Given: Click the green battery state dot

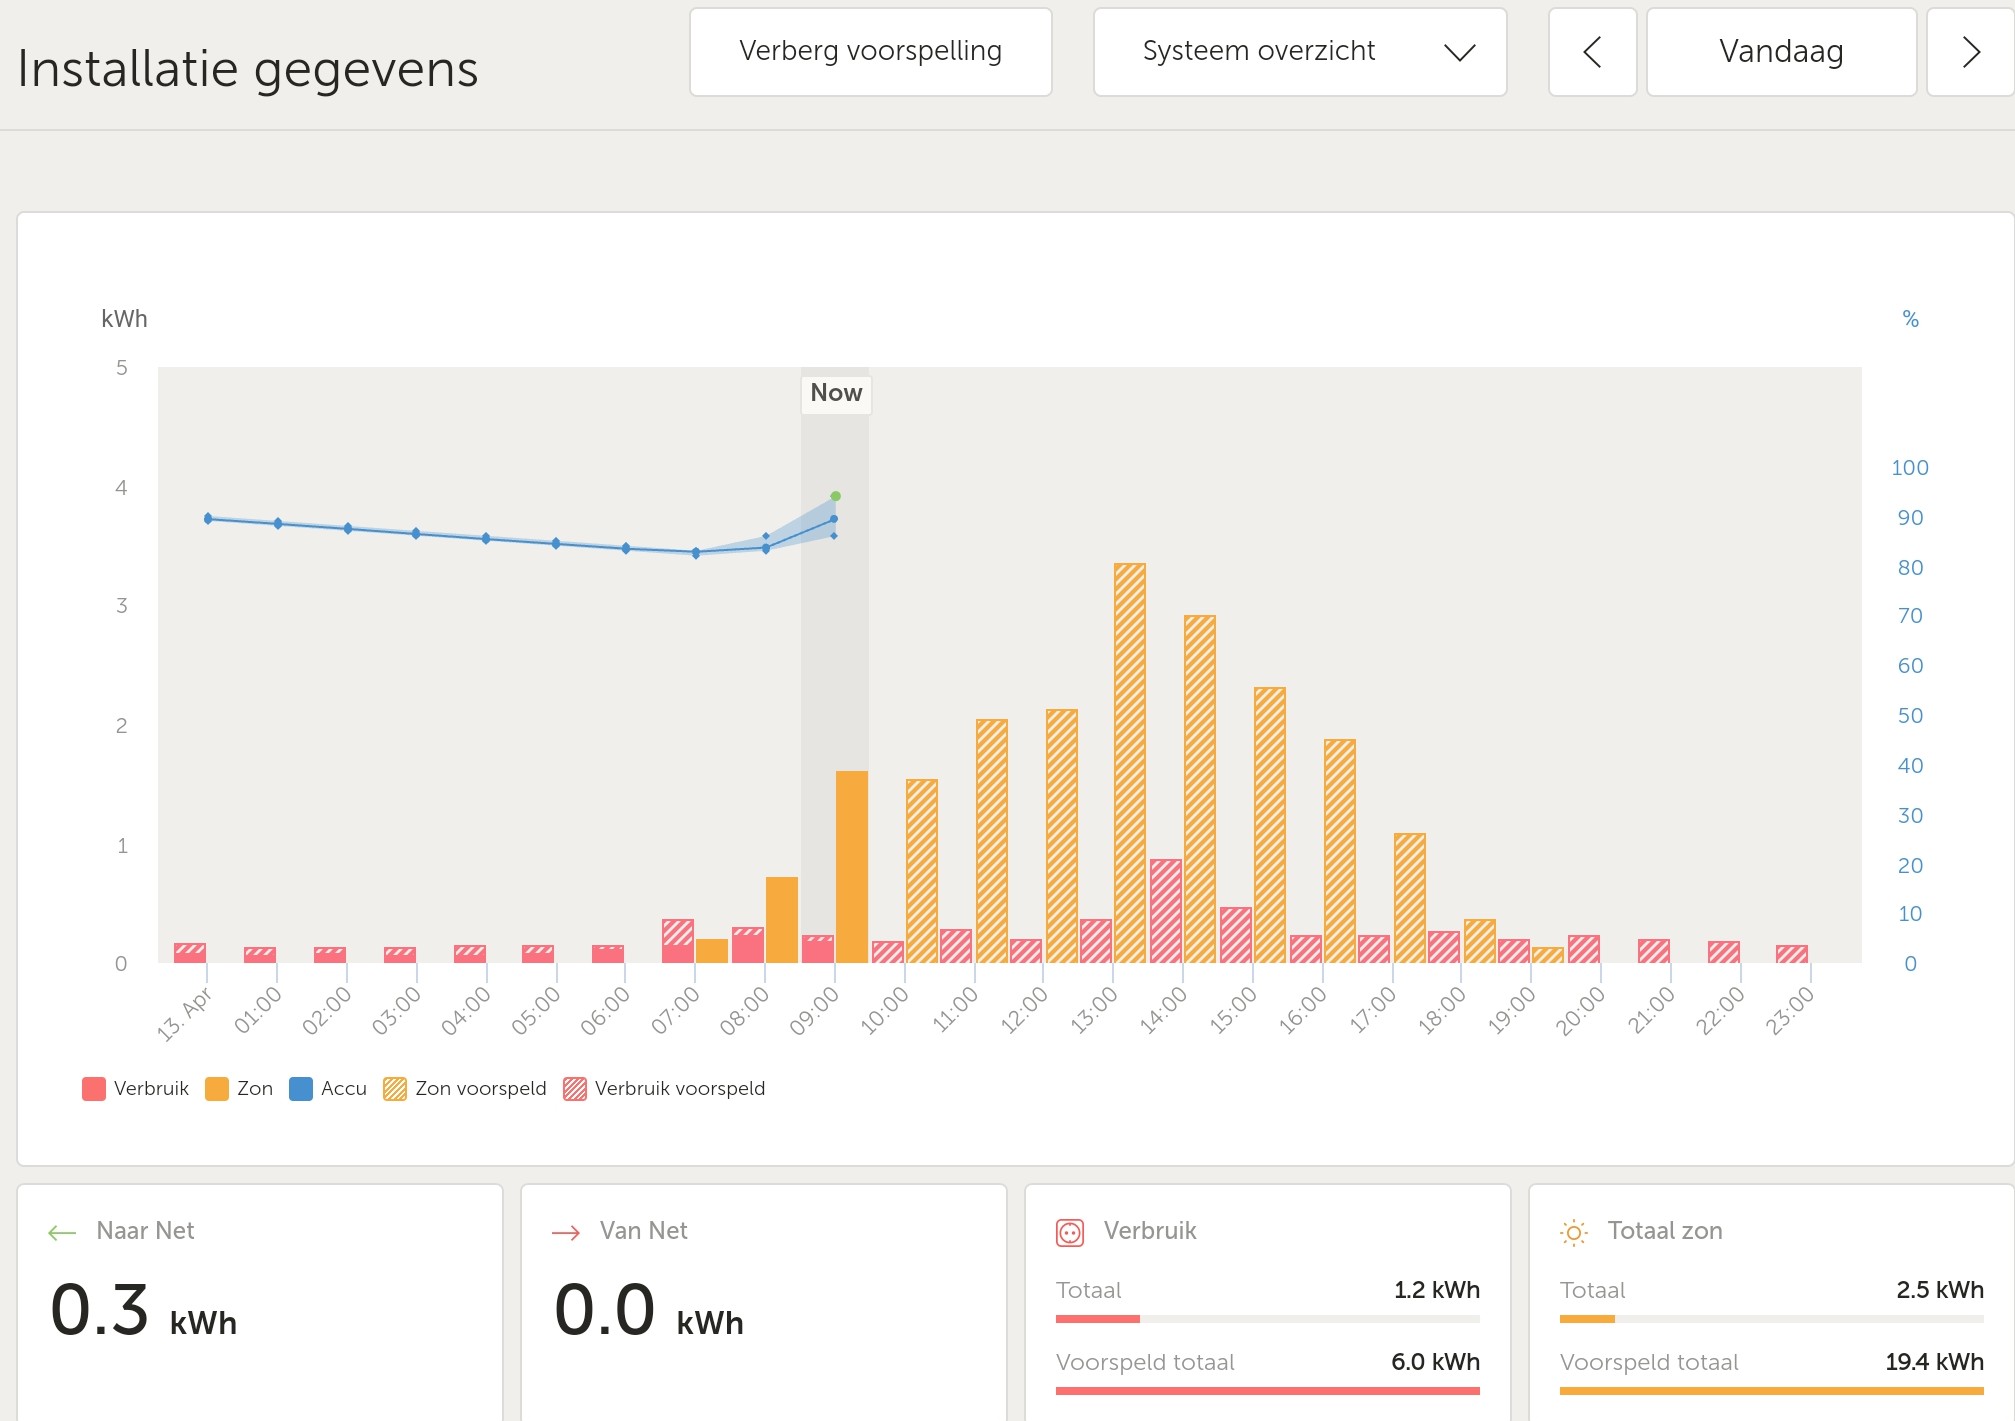Looking at the screenshot, I should coord(836,496).
